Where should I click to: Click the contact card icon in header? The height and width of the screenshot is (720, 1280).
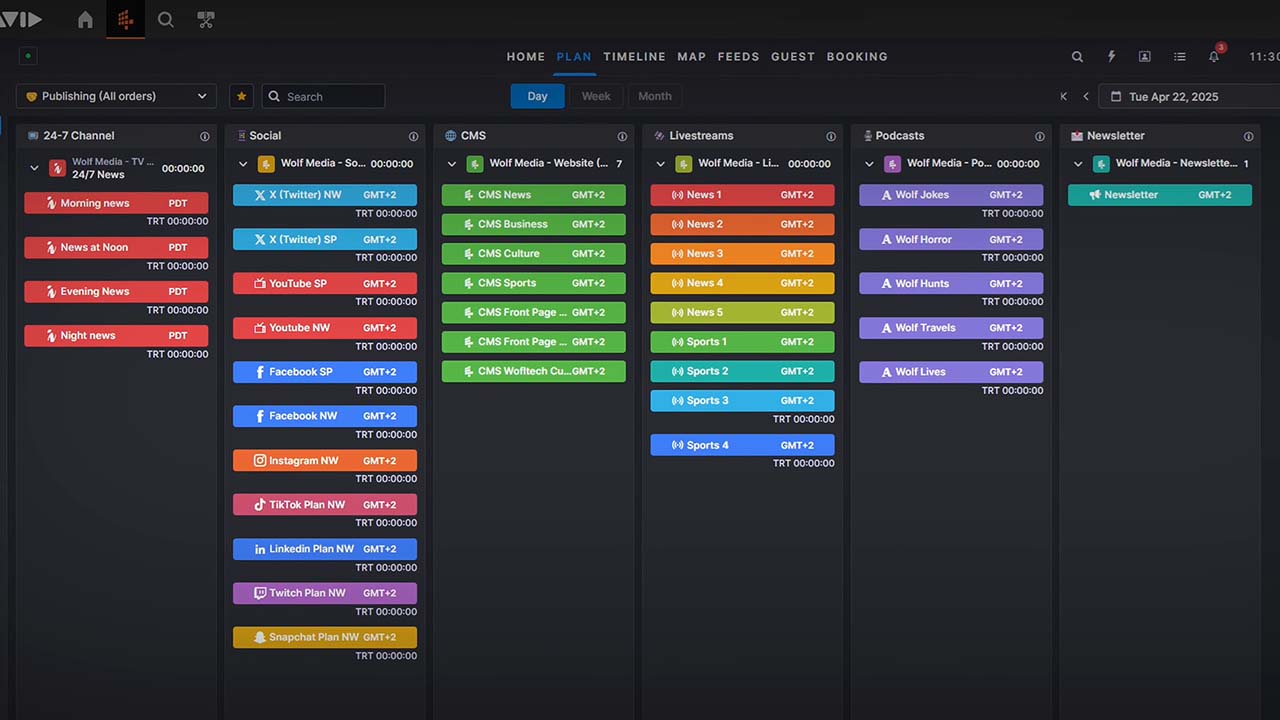[x=1145, y=57]
